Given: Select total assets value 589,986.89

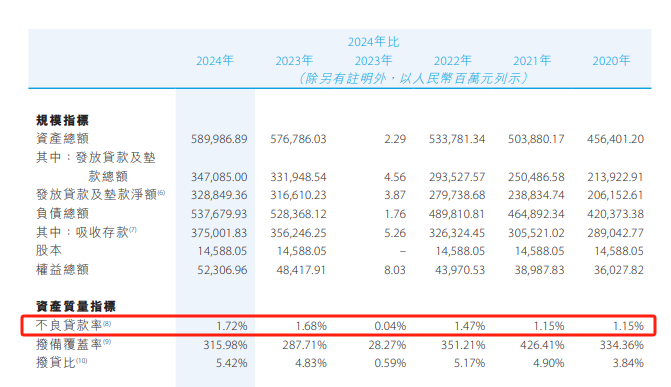Looking at the screenshot, I should pos(219,139).
